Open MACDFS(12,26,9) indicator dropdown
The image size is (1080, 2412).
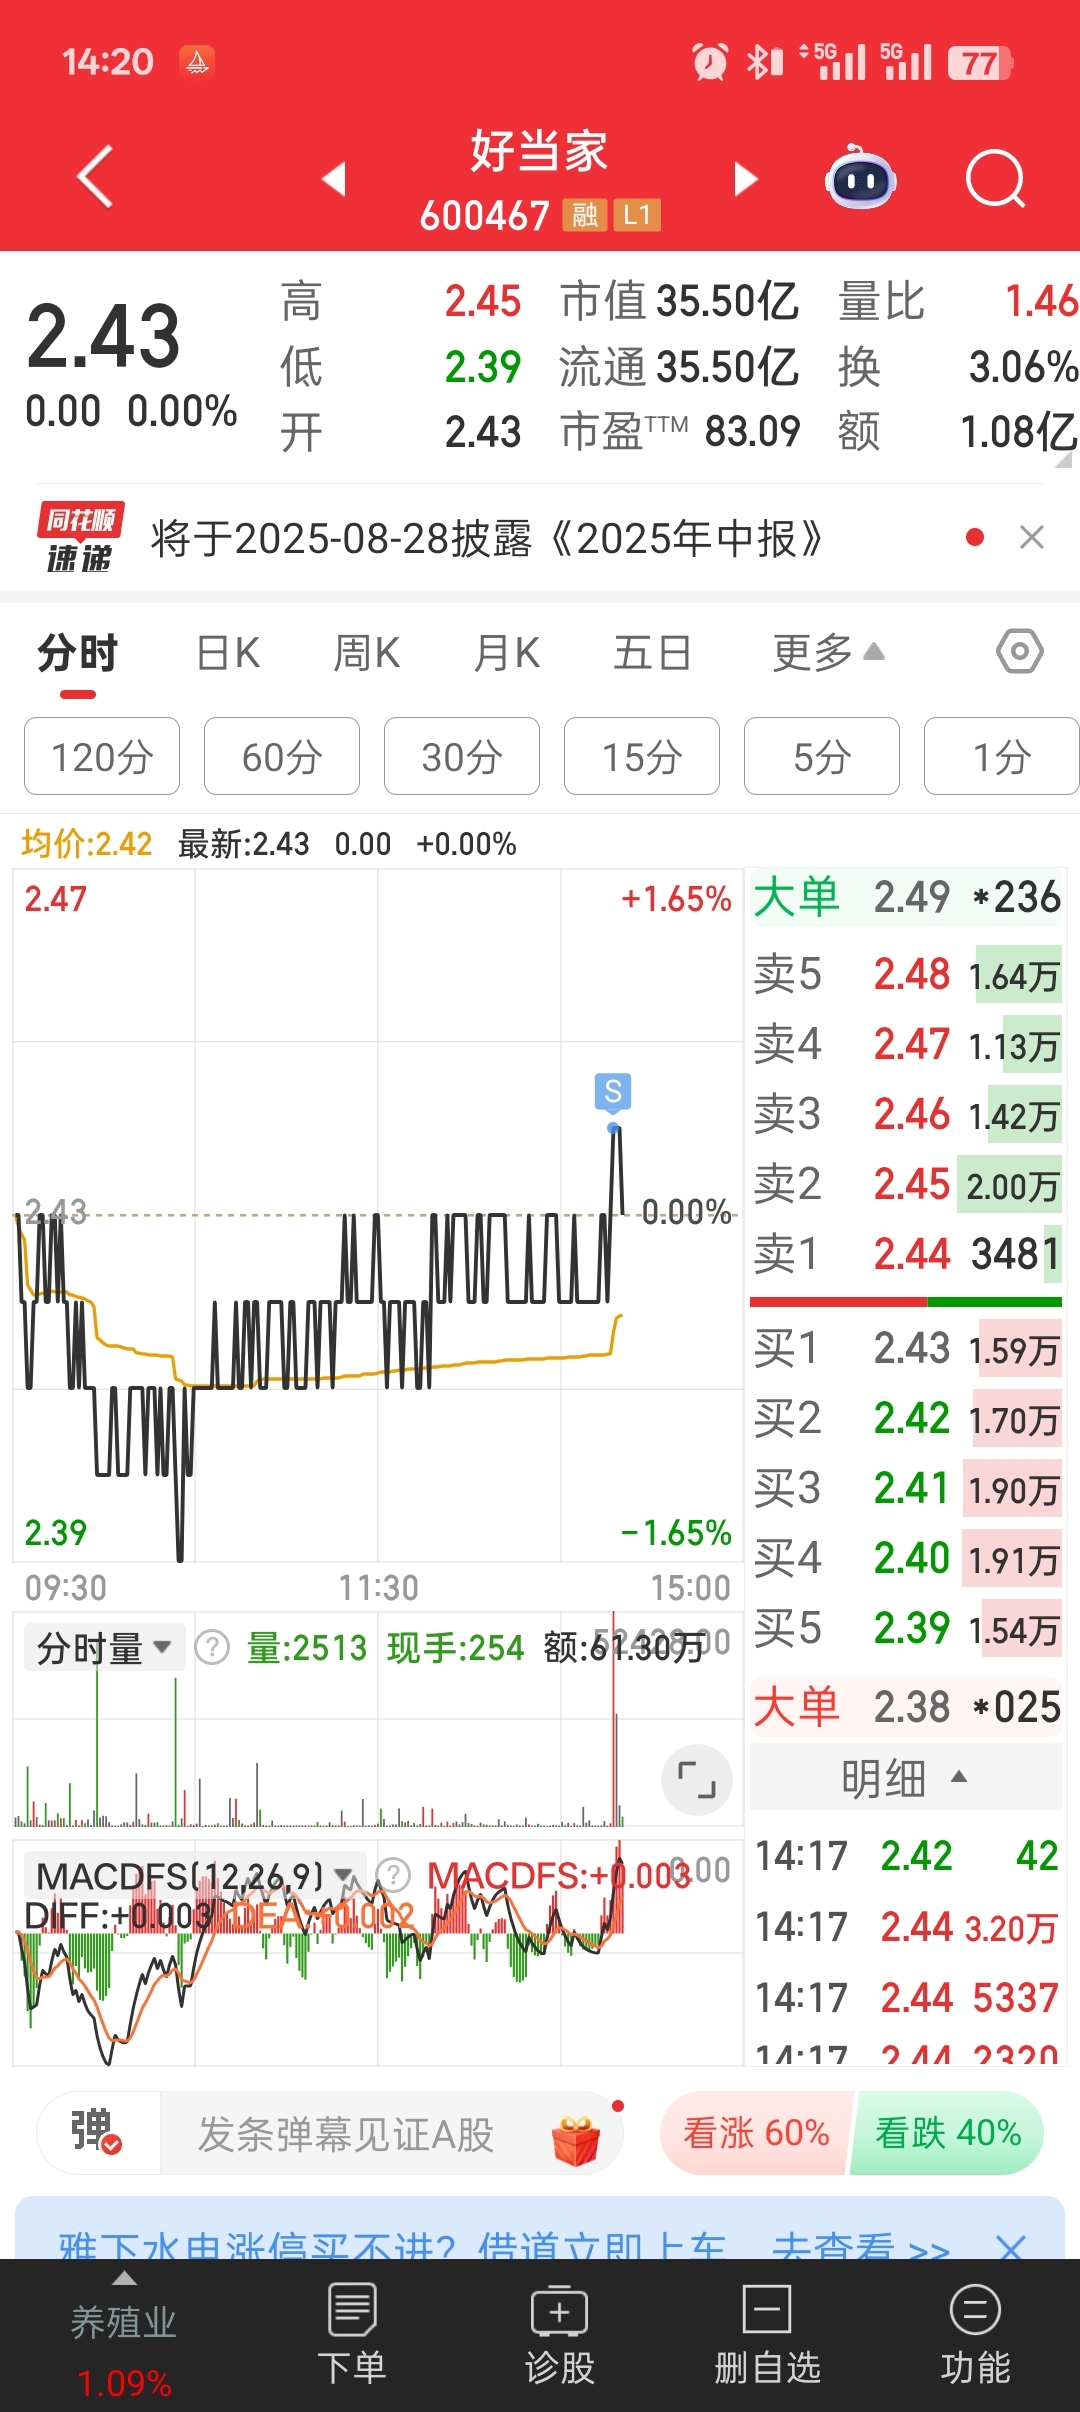[x=193, y=1876]
